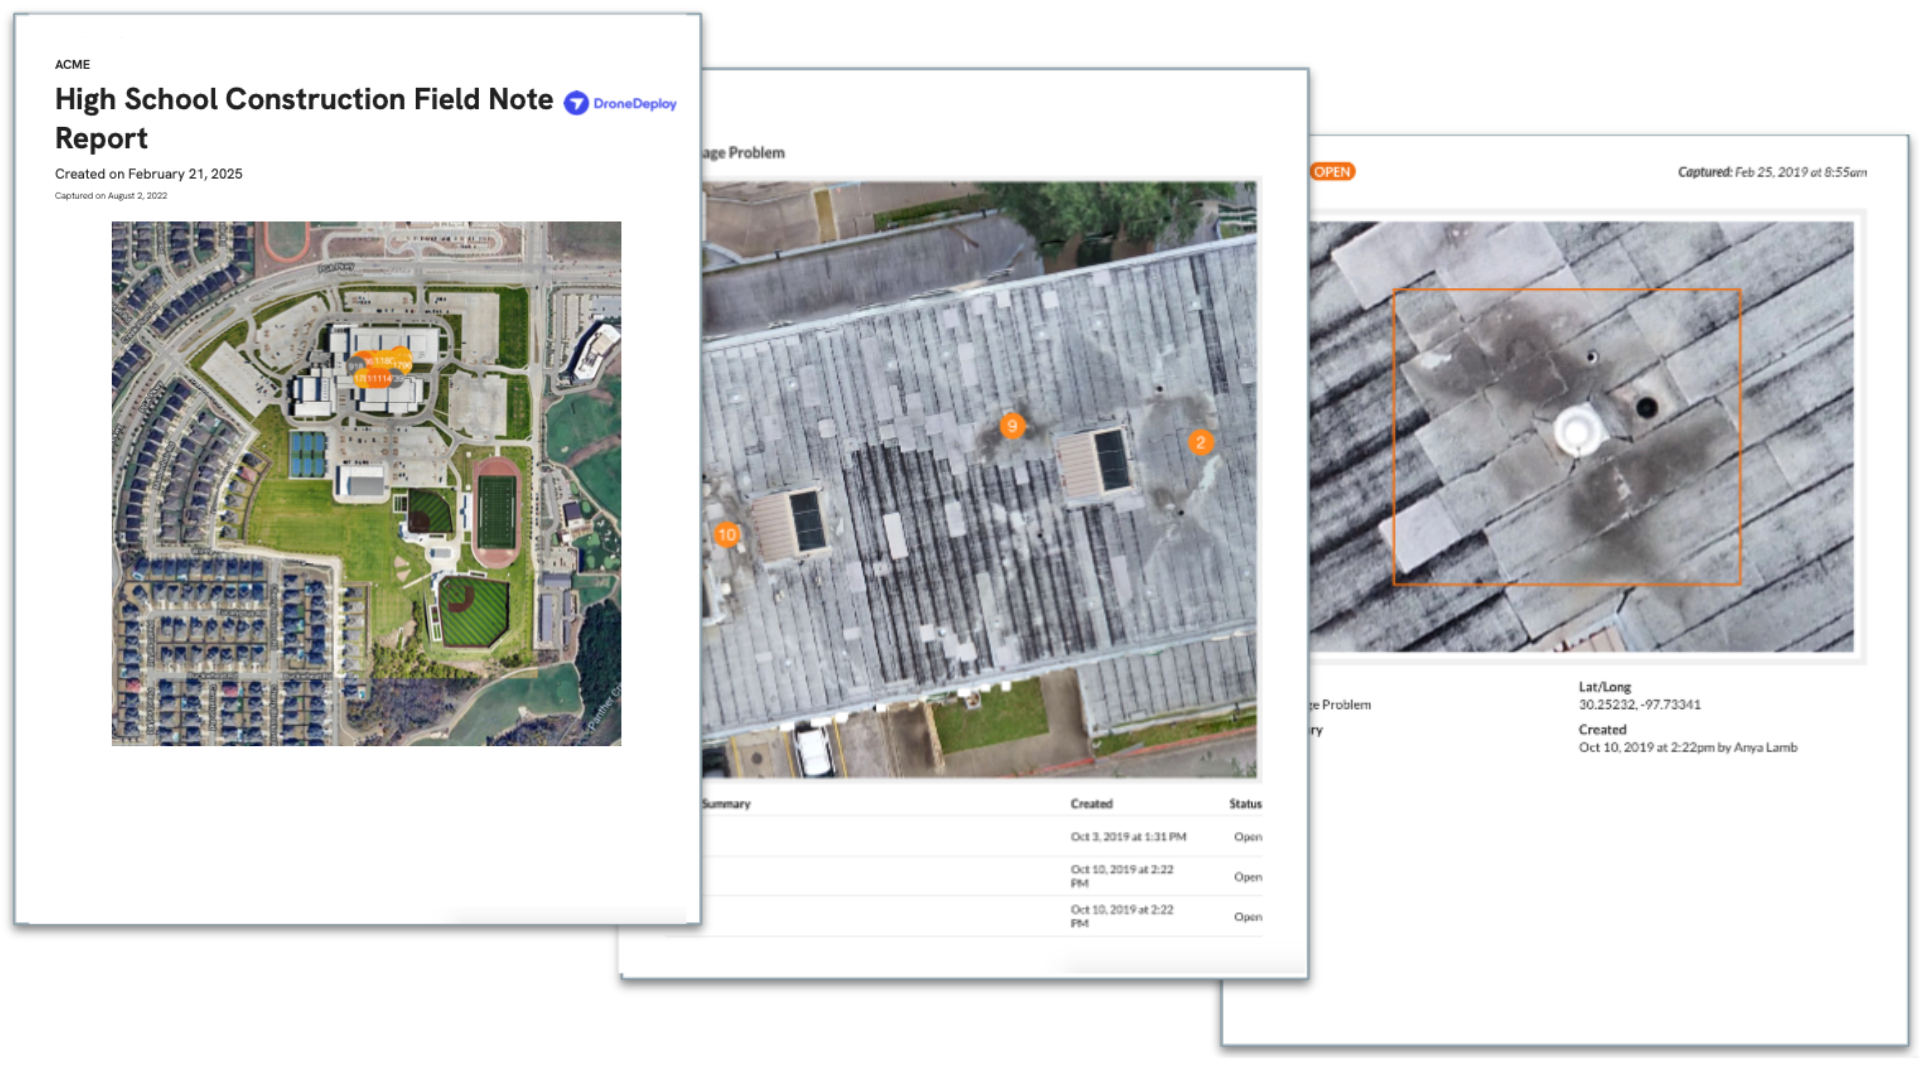This screenshot has height=1080, width=1920.
Task: Select map marker number 10 on the roof
Action: click(727, 535)
